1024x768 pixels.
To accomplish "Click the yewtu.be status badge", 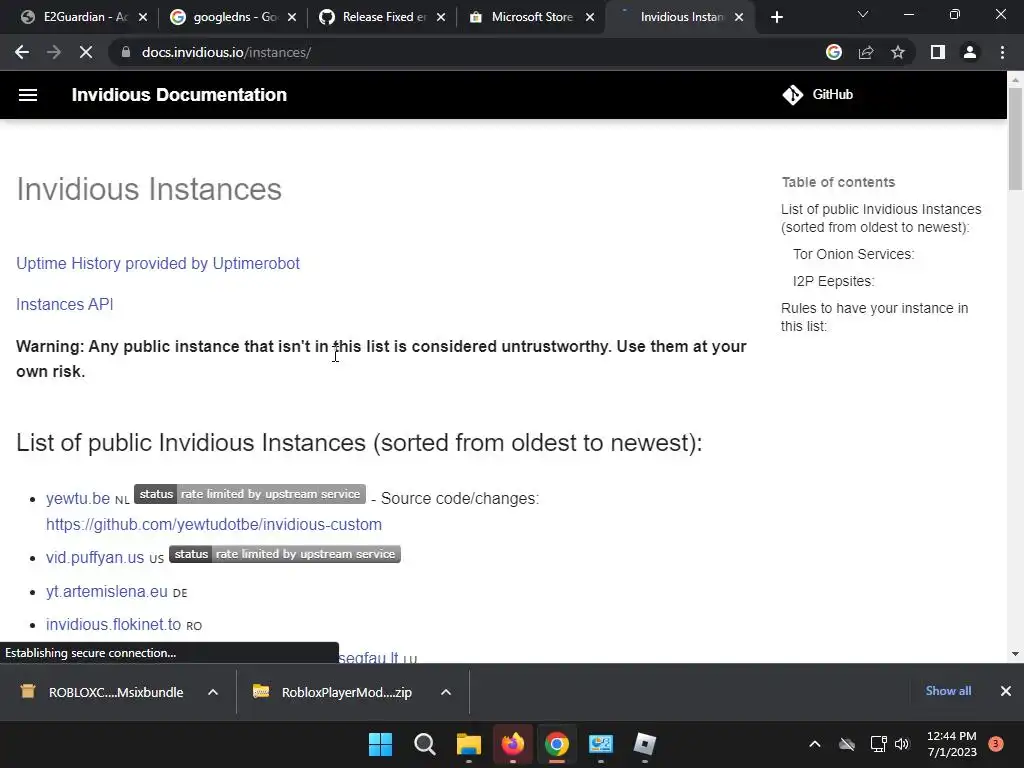I will coord(250,494).
